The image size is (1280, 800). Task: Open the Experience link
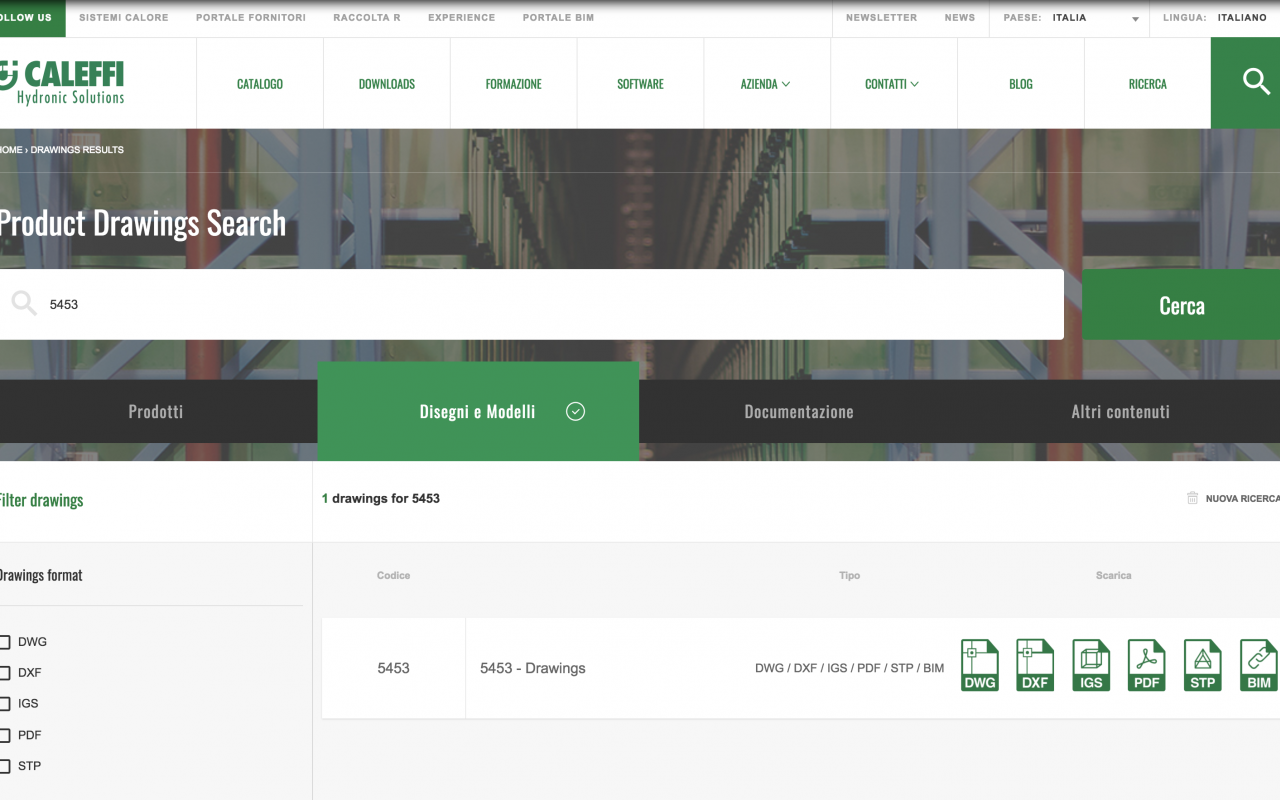click(461, 18)
